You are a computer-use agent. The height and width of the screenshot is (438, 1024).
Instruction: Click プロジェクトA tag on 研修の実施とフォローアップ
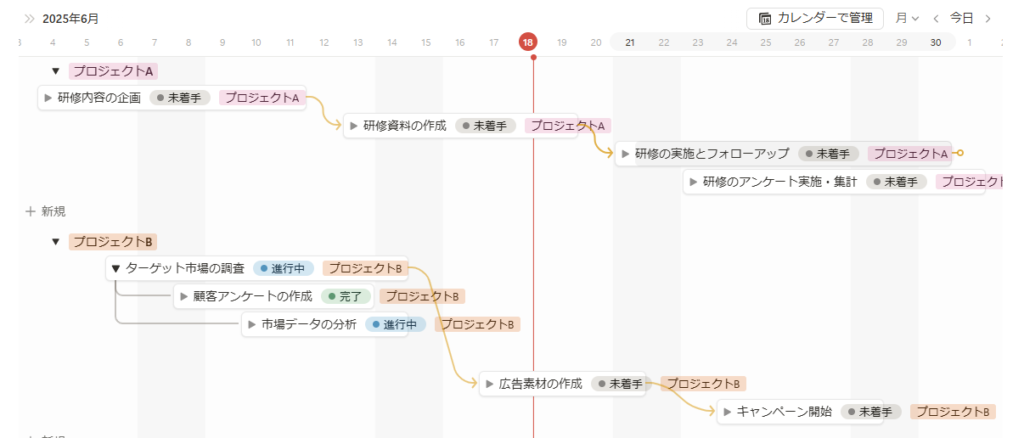click(909, 154)
